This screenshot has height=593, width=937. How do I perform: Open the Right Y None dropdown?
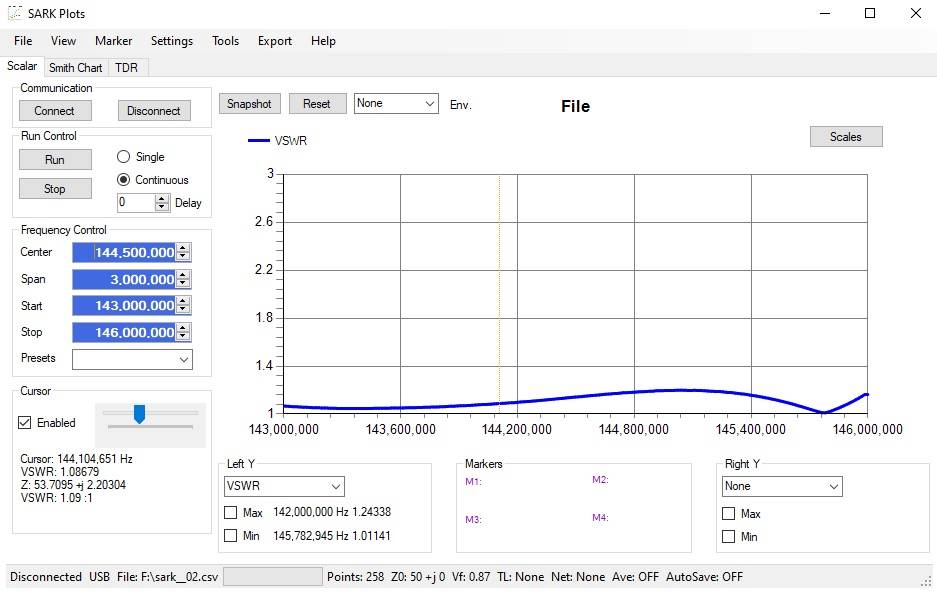pos(782,486)
